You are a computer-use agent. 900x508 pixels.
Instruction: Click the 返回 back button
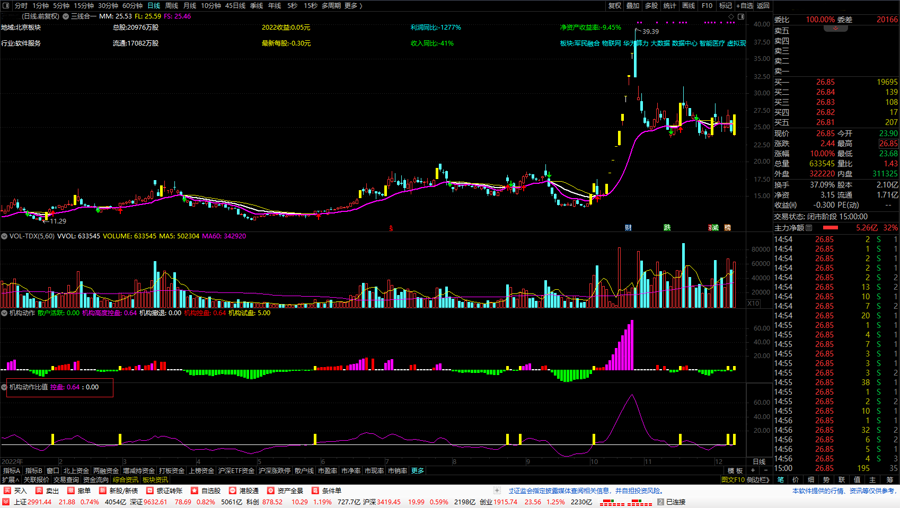pyautogui.click(x=764, y=6)
